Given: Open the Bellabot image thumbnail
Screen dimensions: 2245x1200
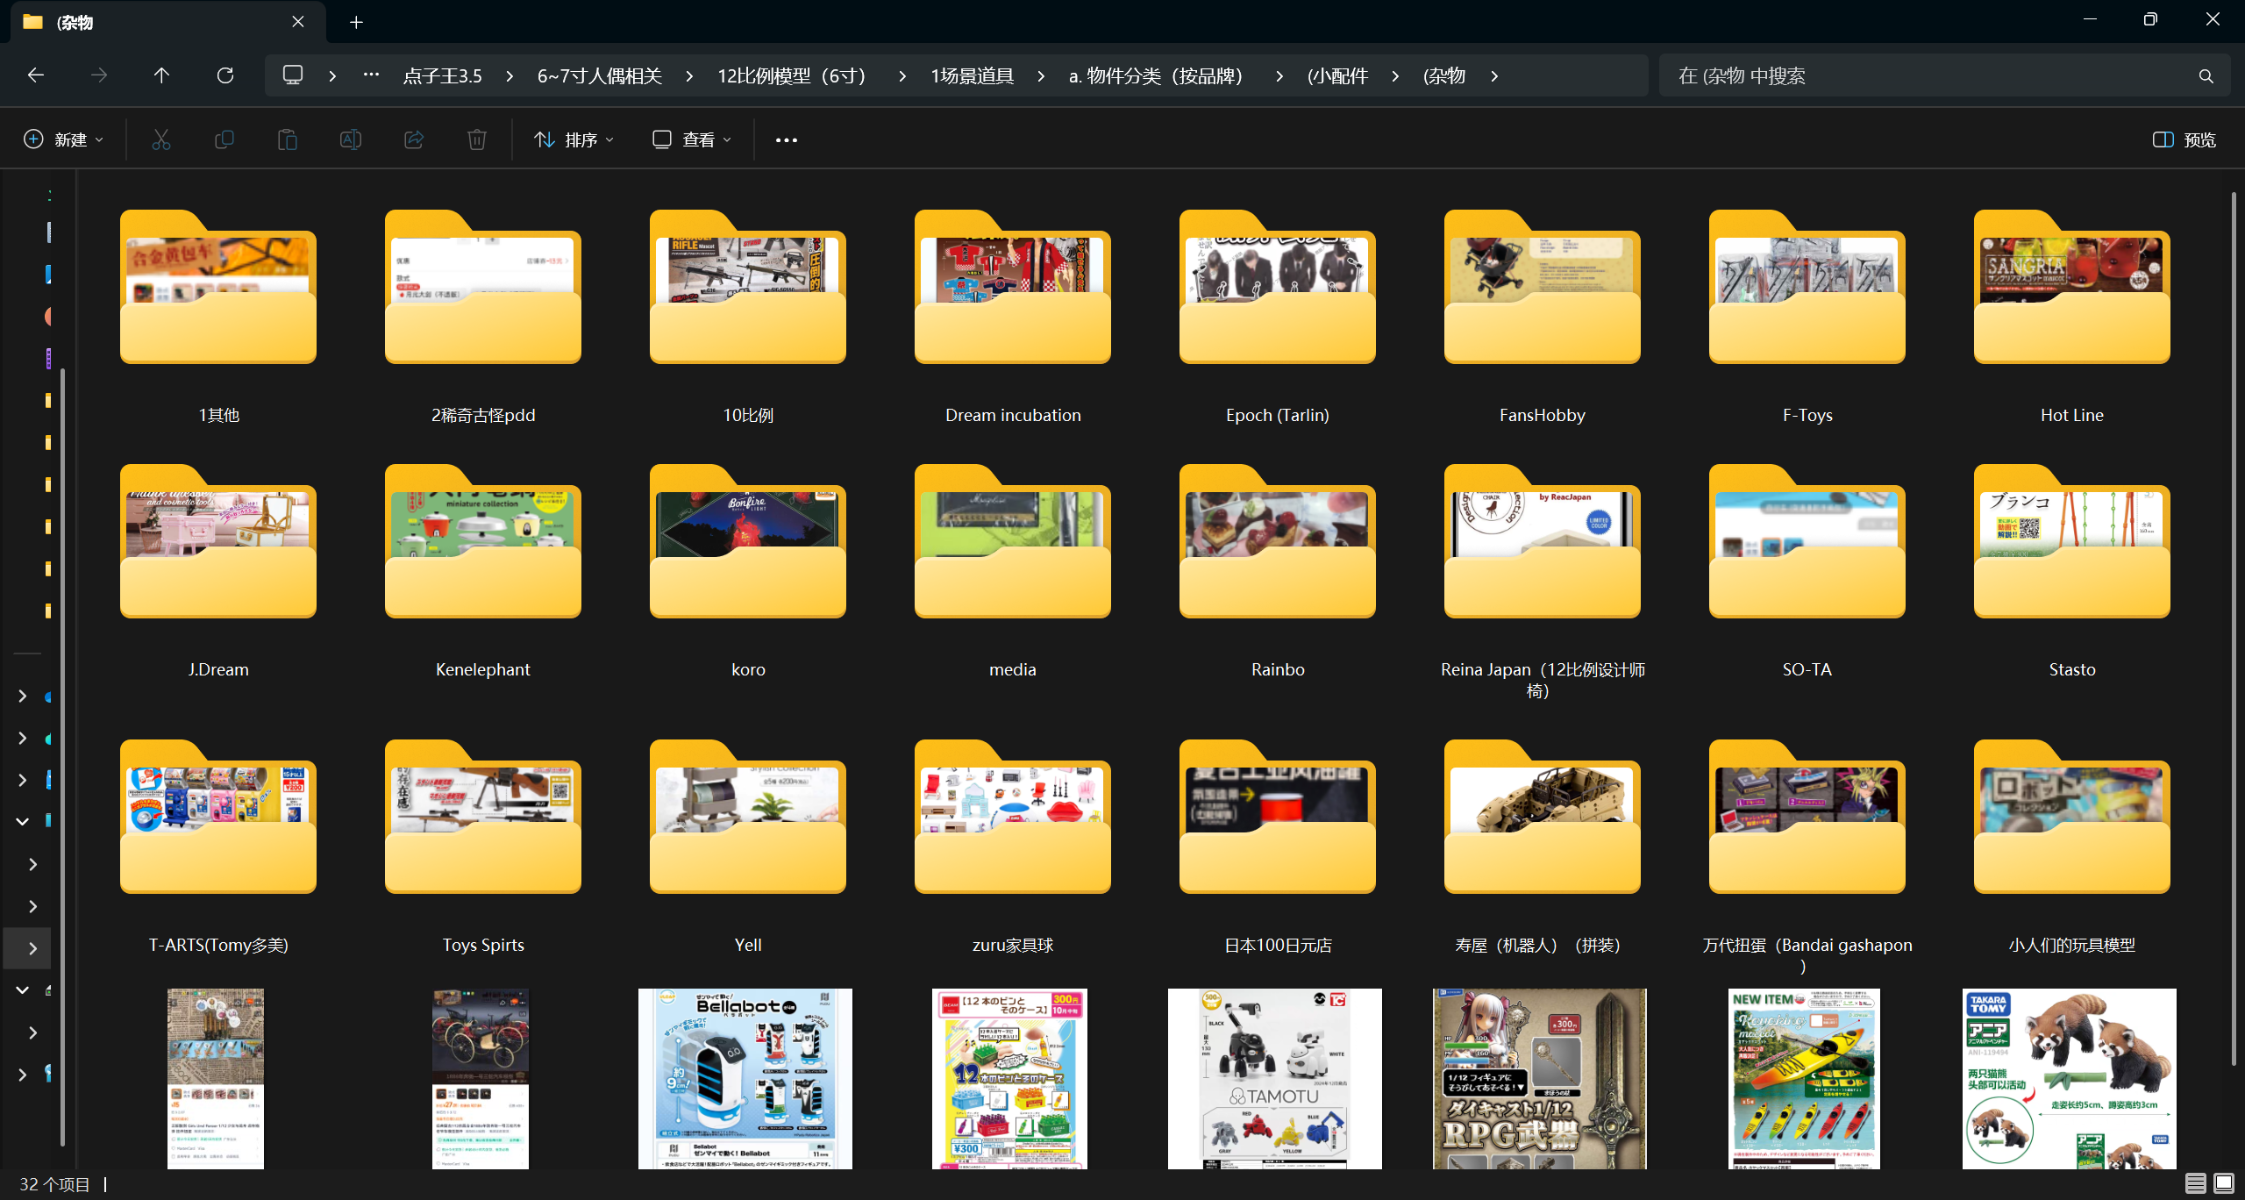Looking at the screenshot, I should click(745, 1078).
